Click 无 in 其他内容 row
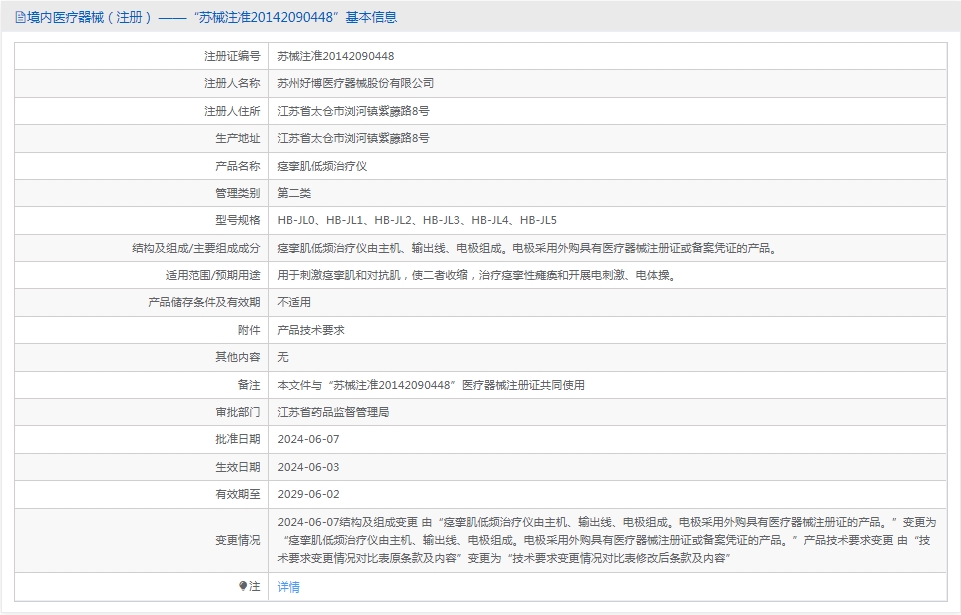 tap(283, 357)
